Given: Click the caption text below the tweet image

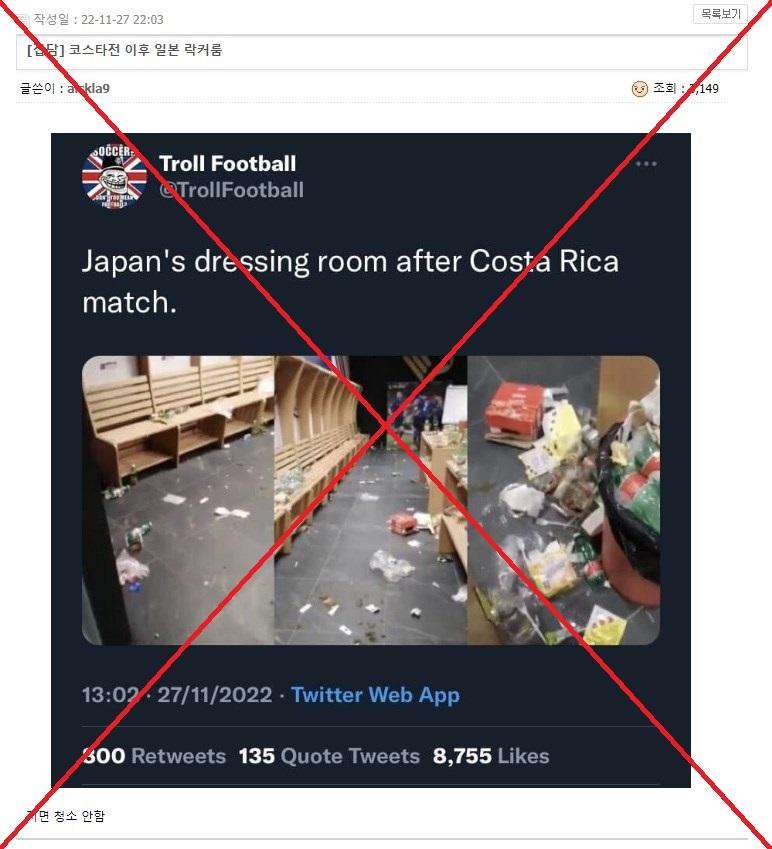Looking at the screenshot, I should (x=65, y=816).
